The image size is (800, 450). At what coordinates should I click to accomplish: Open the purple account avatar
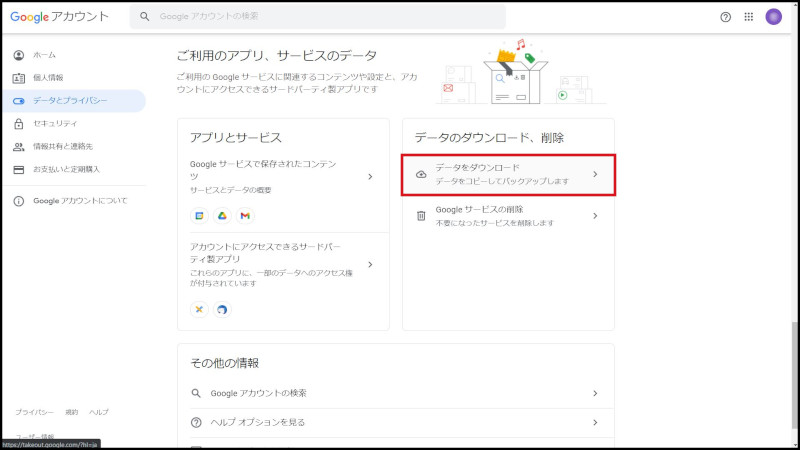(x=774, y=17)
